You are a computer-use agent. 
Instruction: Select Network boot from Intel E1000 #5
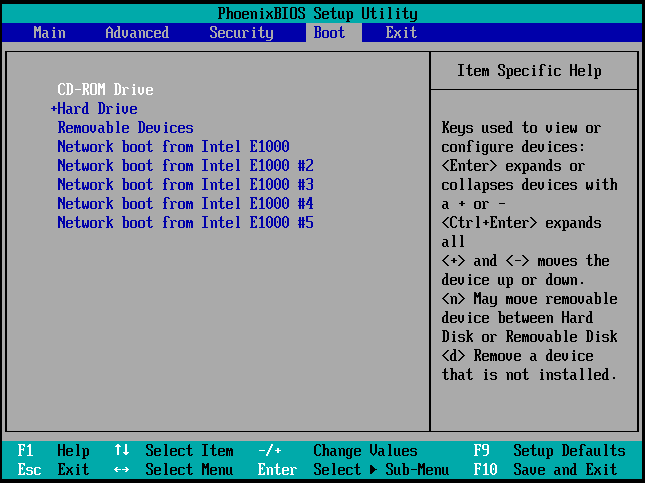coord(186,223)
